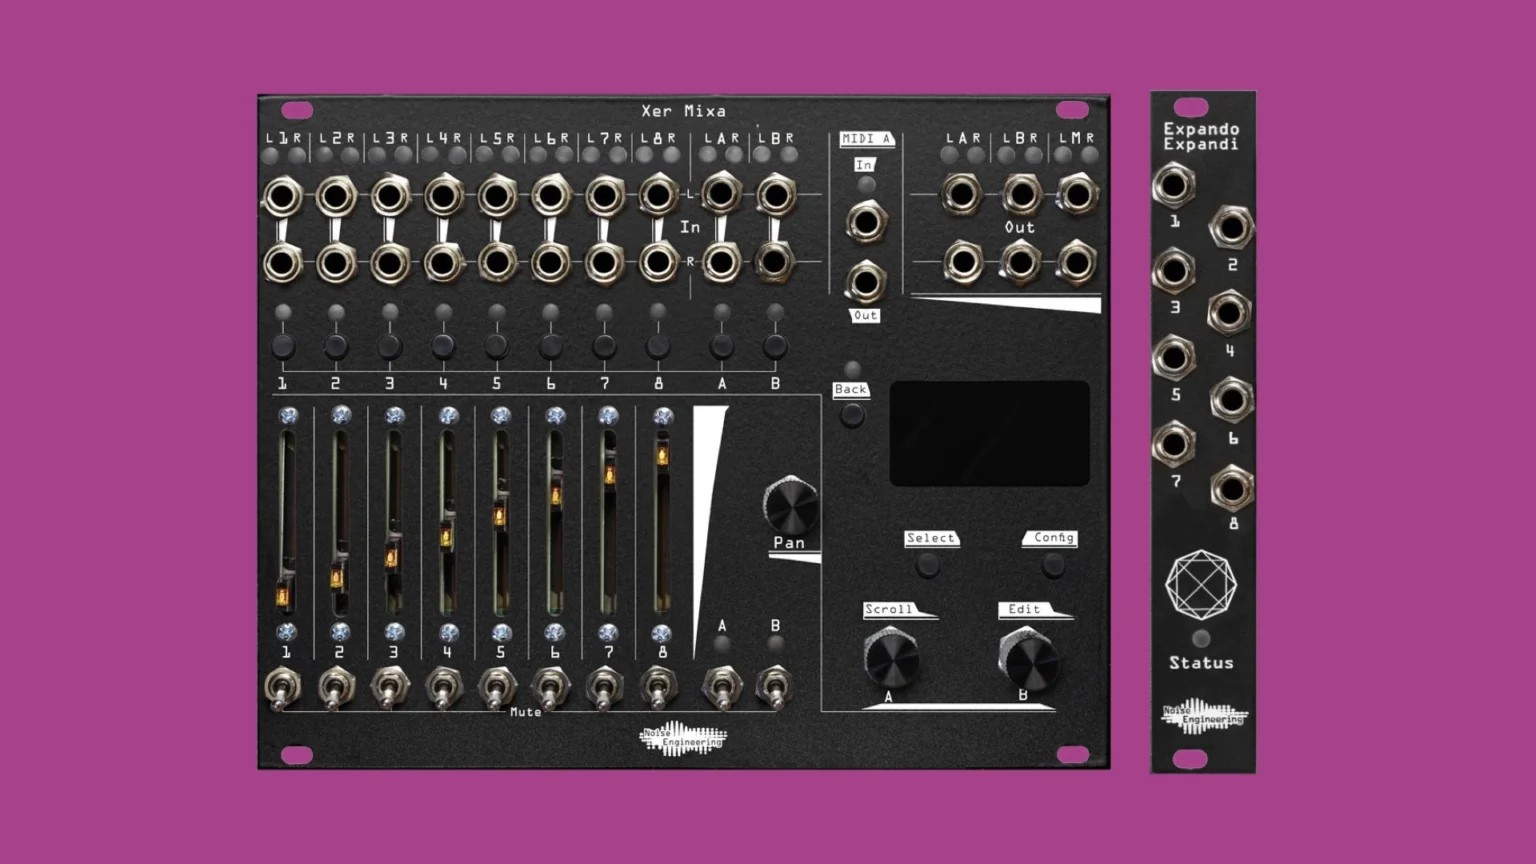Push the Select button
1536x864 pixels.
pyautogui.click(x=928, y=565)
